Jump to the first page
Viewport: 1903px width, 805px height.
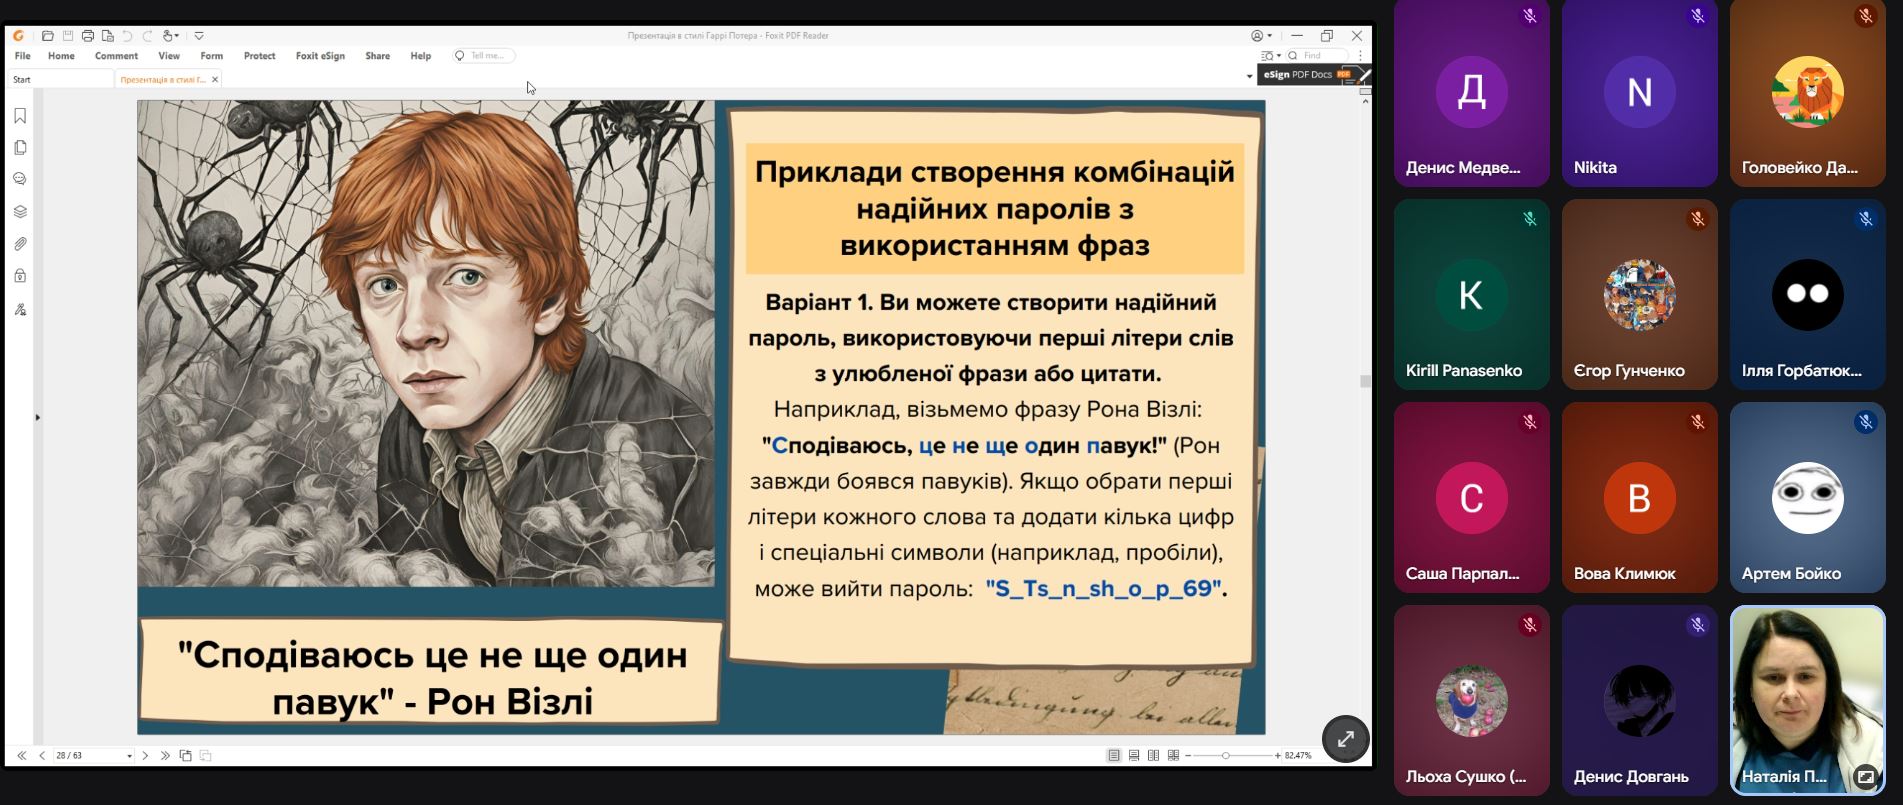(22, 756)
